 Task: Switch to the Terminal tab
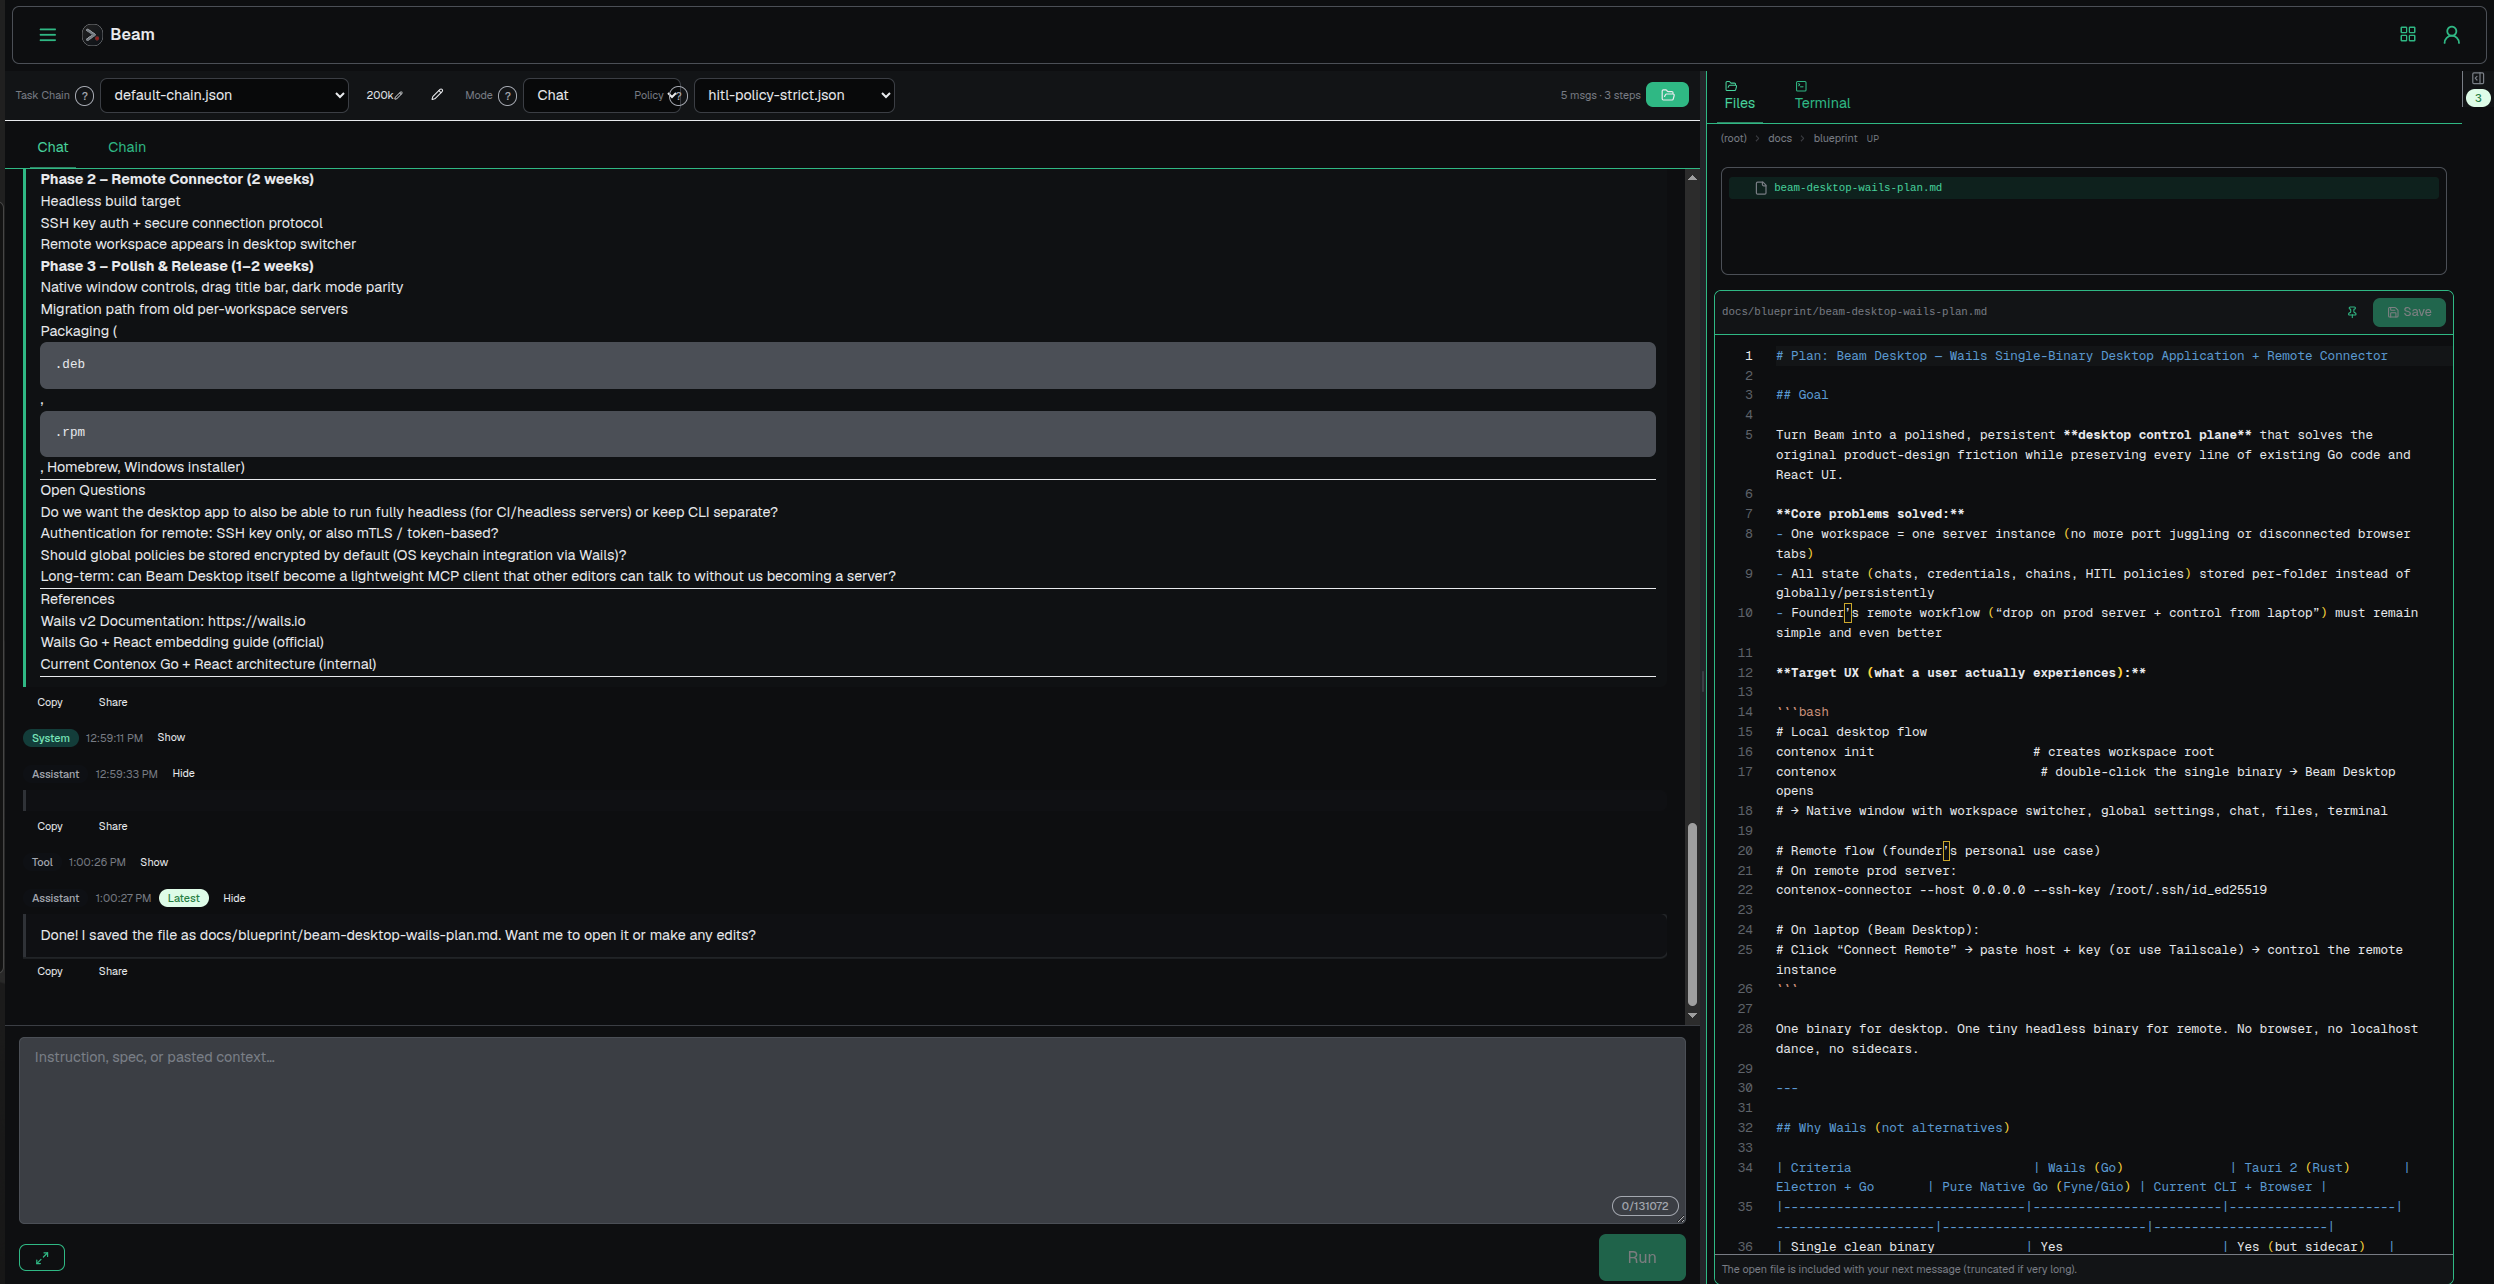[x=1820, y=93]
